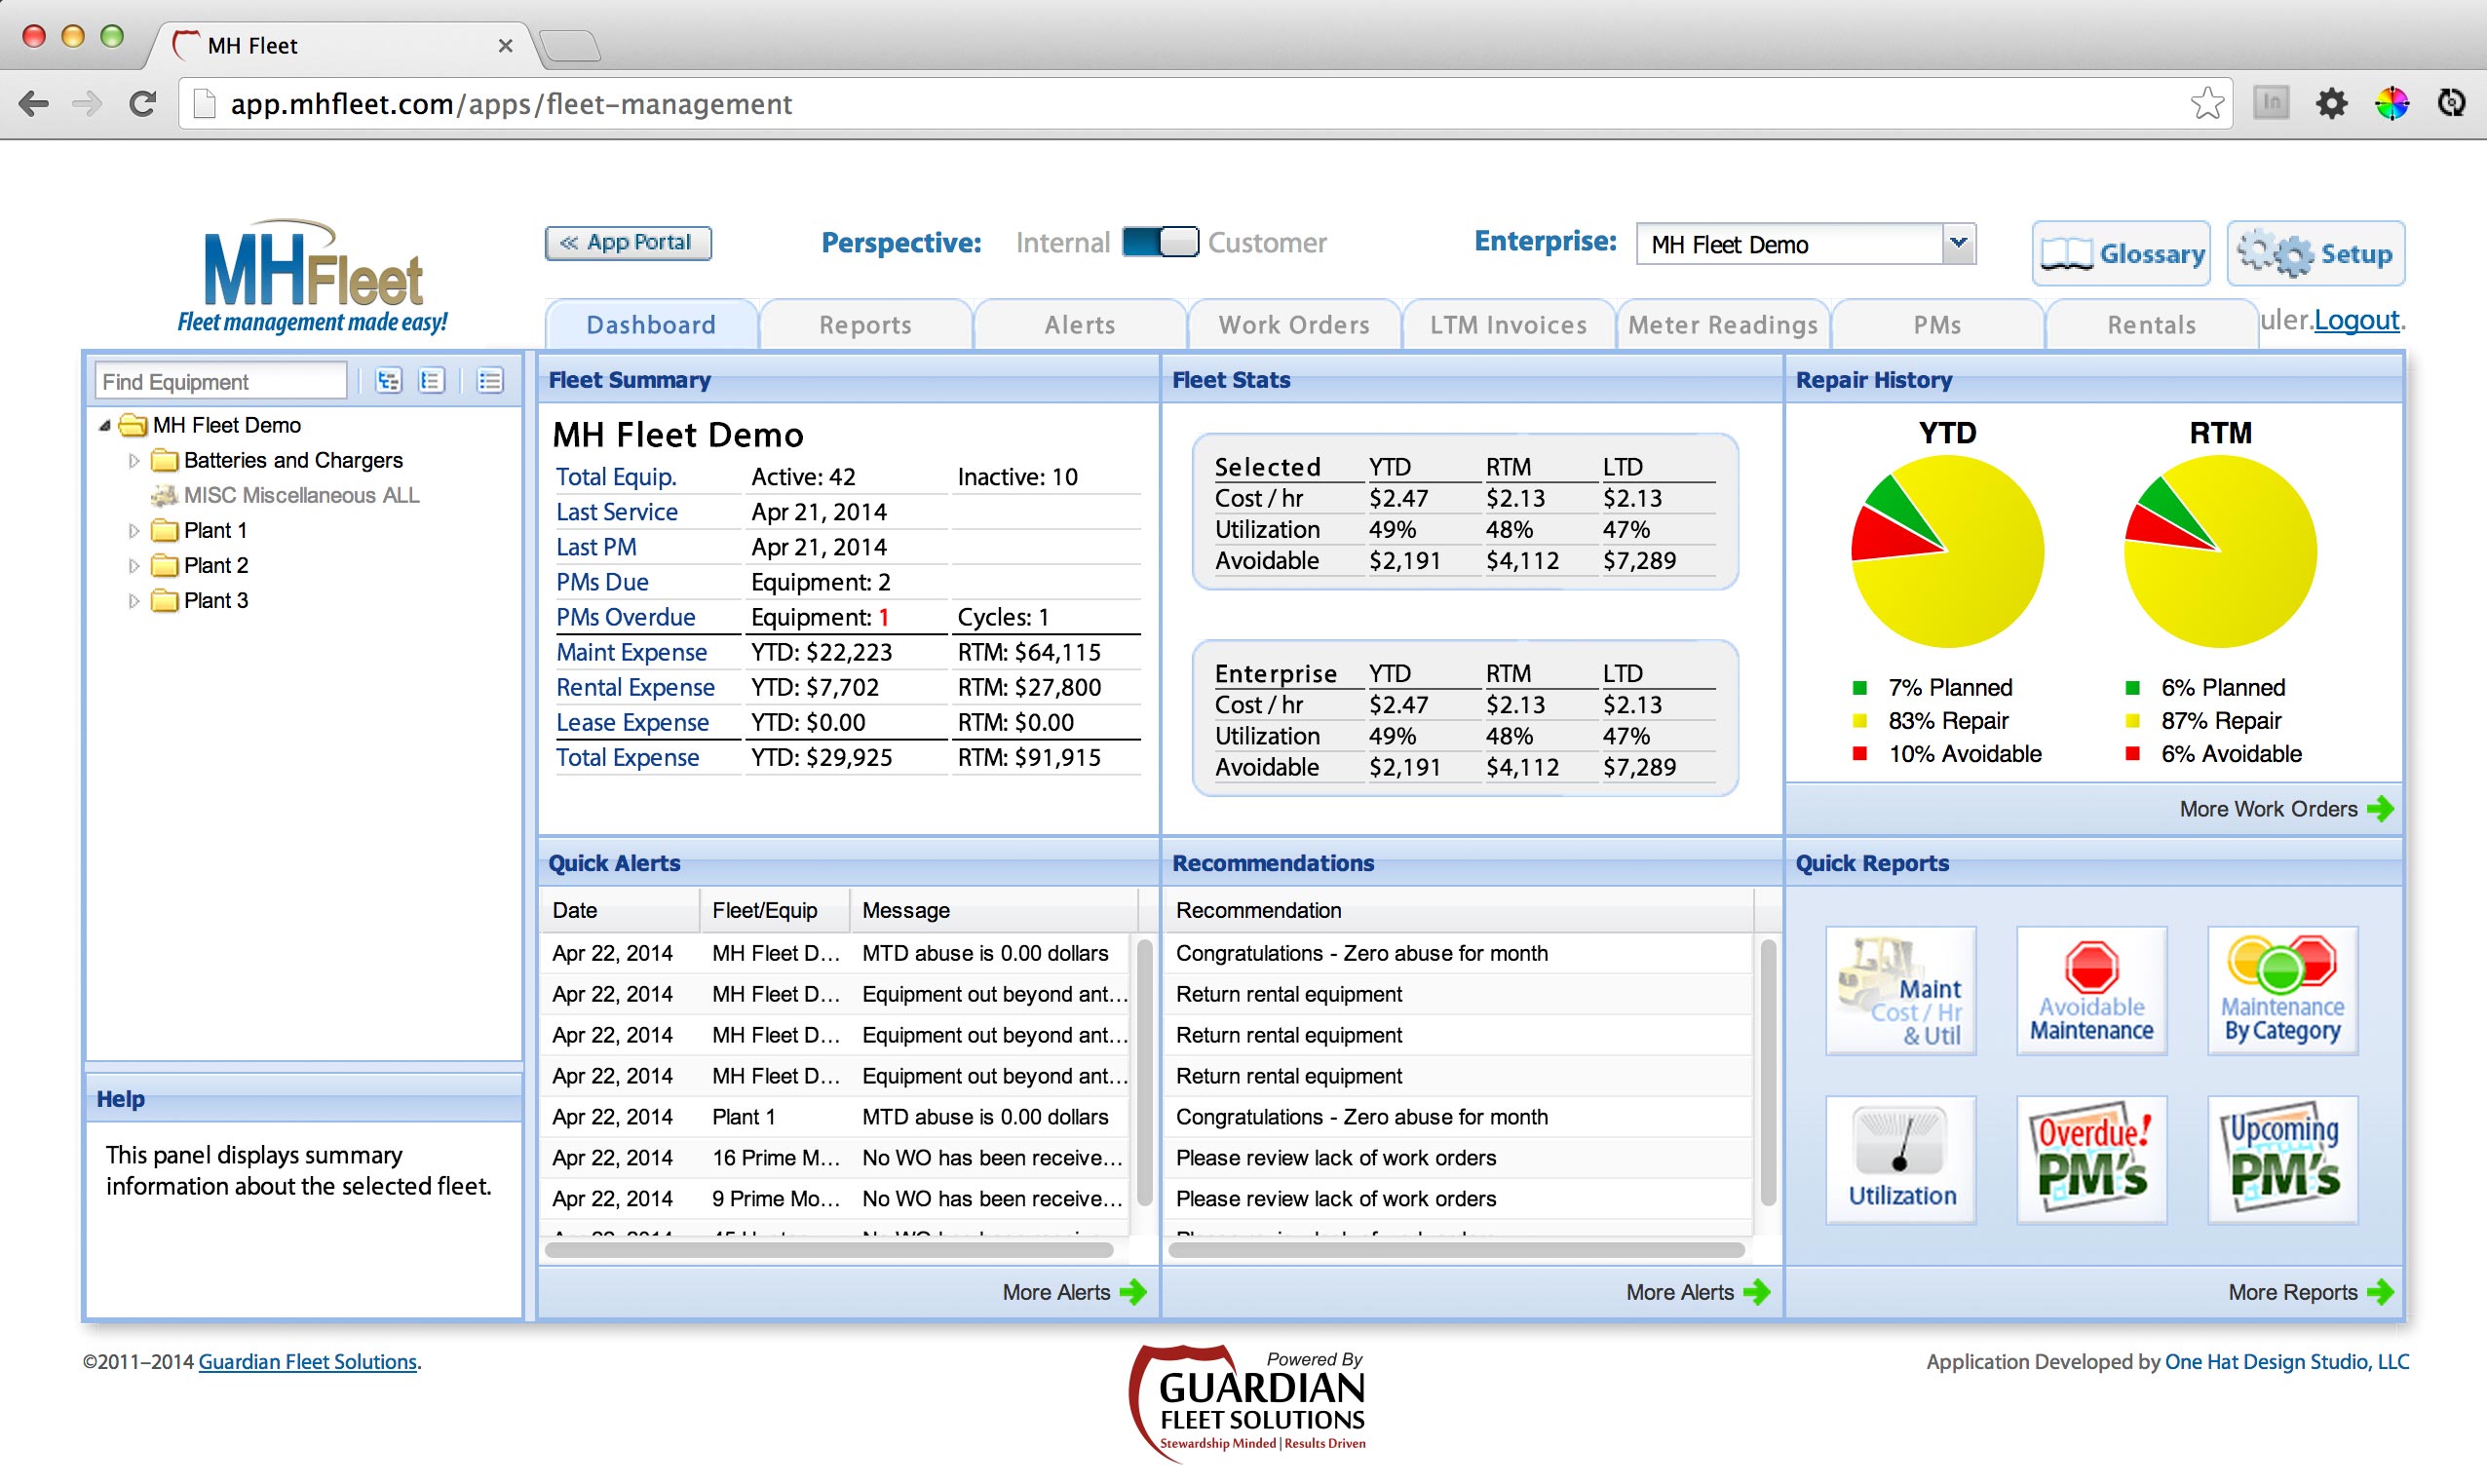The width and height of the screenshot is (2487, 1484).
Task: Click the App Portal button
Action: (628, 243)
